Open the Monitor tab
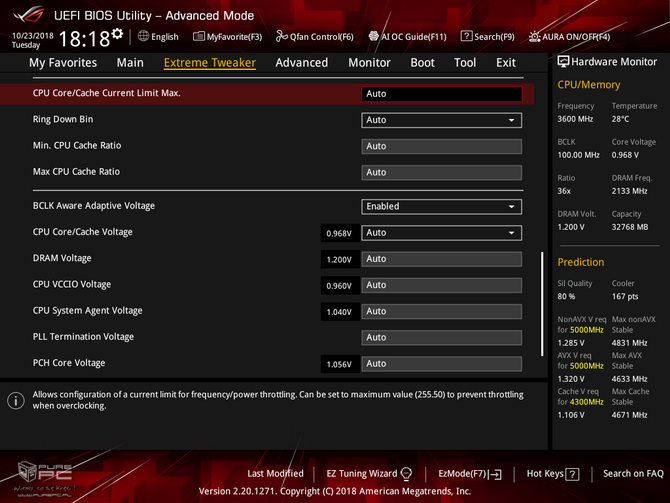 tap(369, 63)
